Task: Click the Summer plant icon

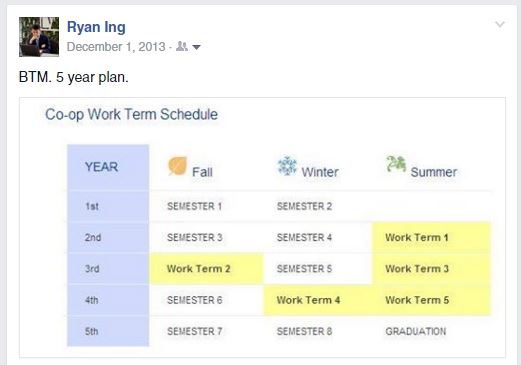Action: coord(396,164)
